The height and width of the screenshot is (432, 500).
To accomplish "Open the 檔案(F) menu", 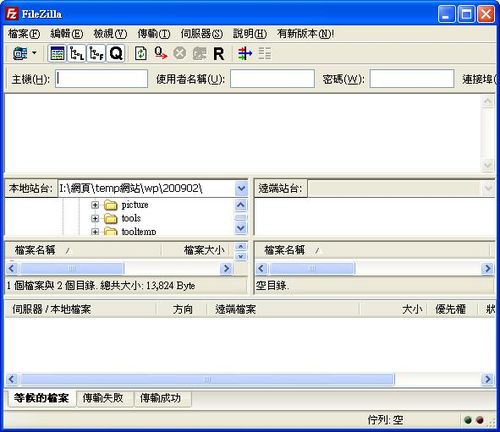I will click(x=24, y=34).
